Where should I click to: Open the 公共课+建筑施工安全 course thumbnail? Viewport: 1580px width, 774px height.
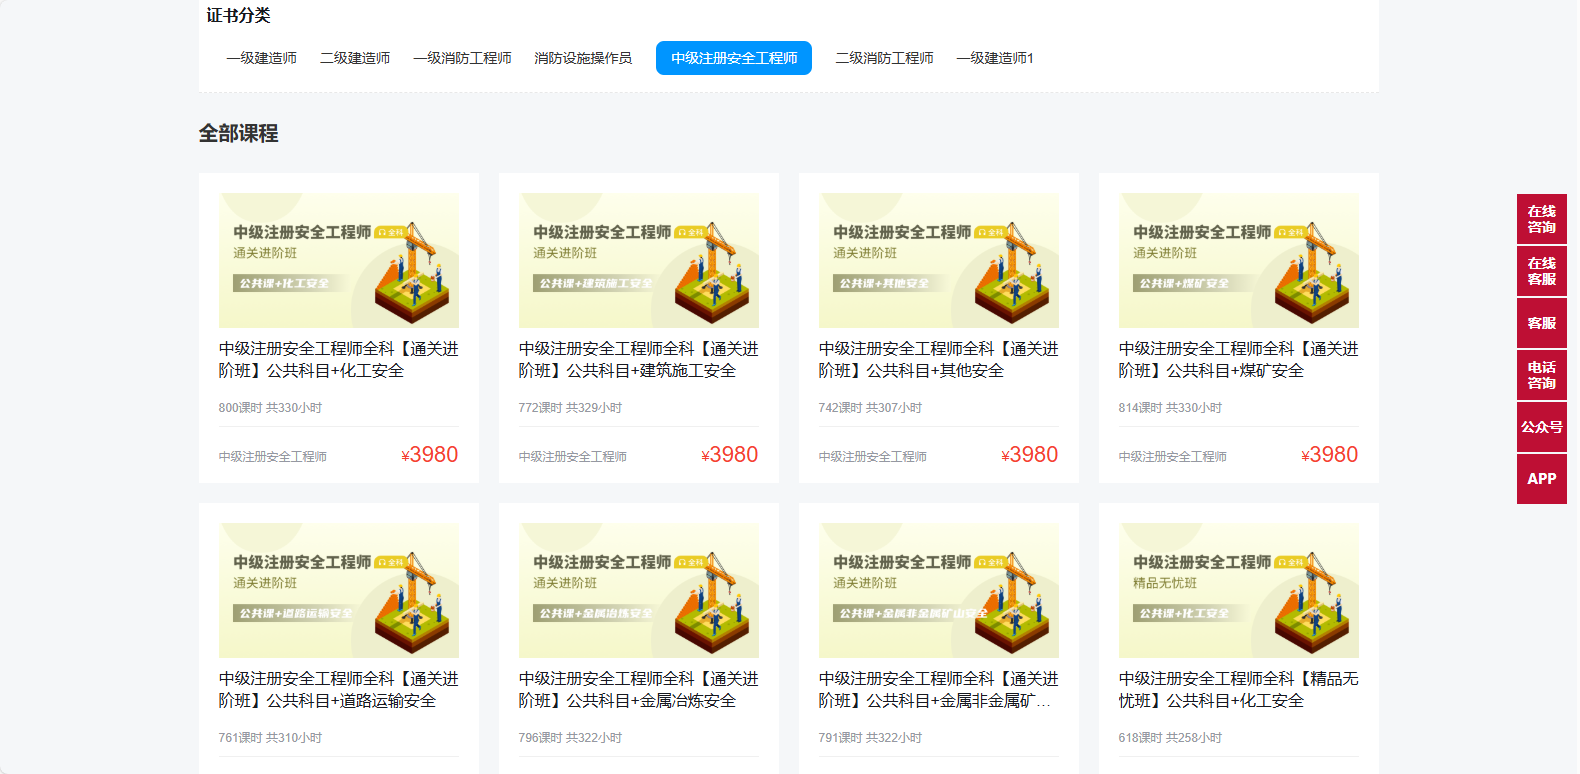pyautogui.click(x=639, y=260)
